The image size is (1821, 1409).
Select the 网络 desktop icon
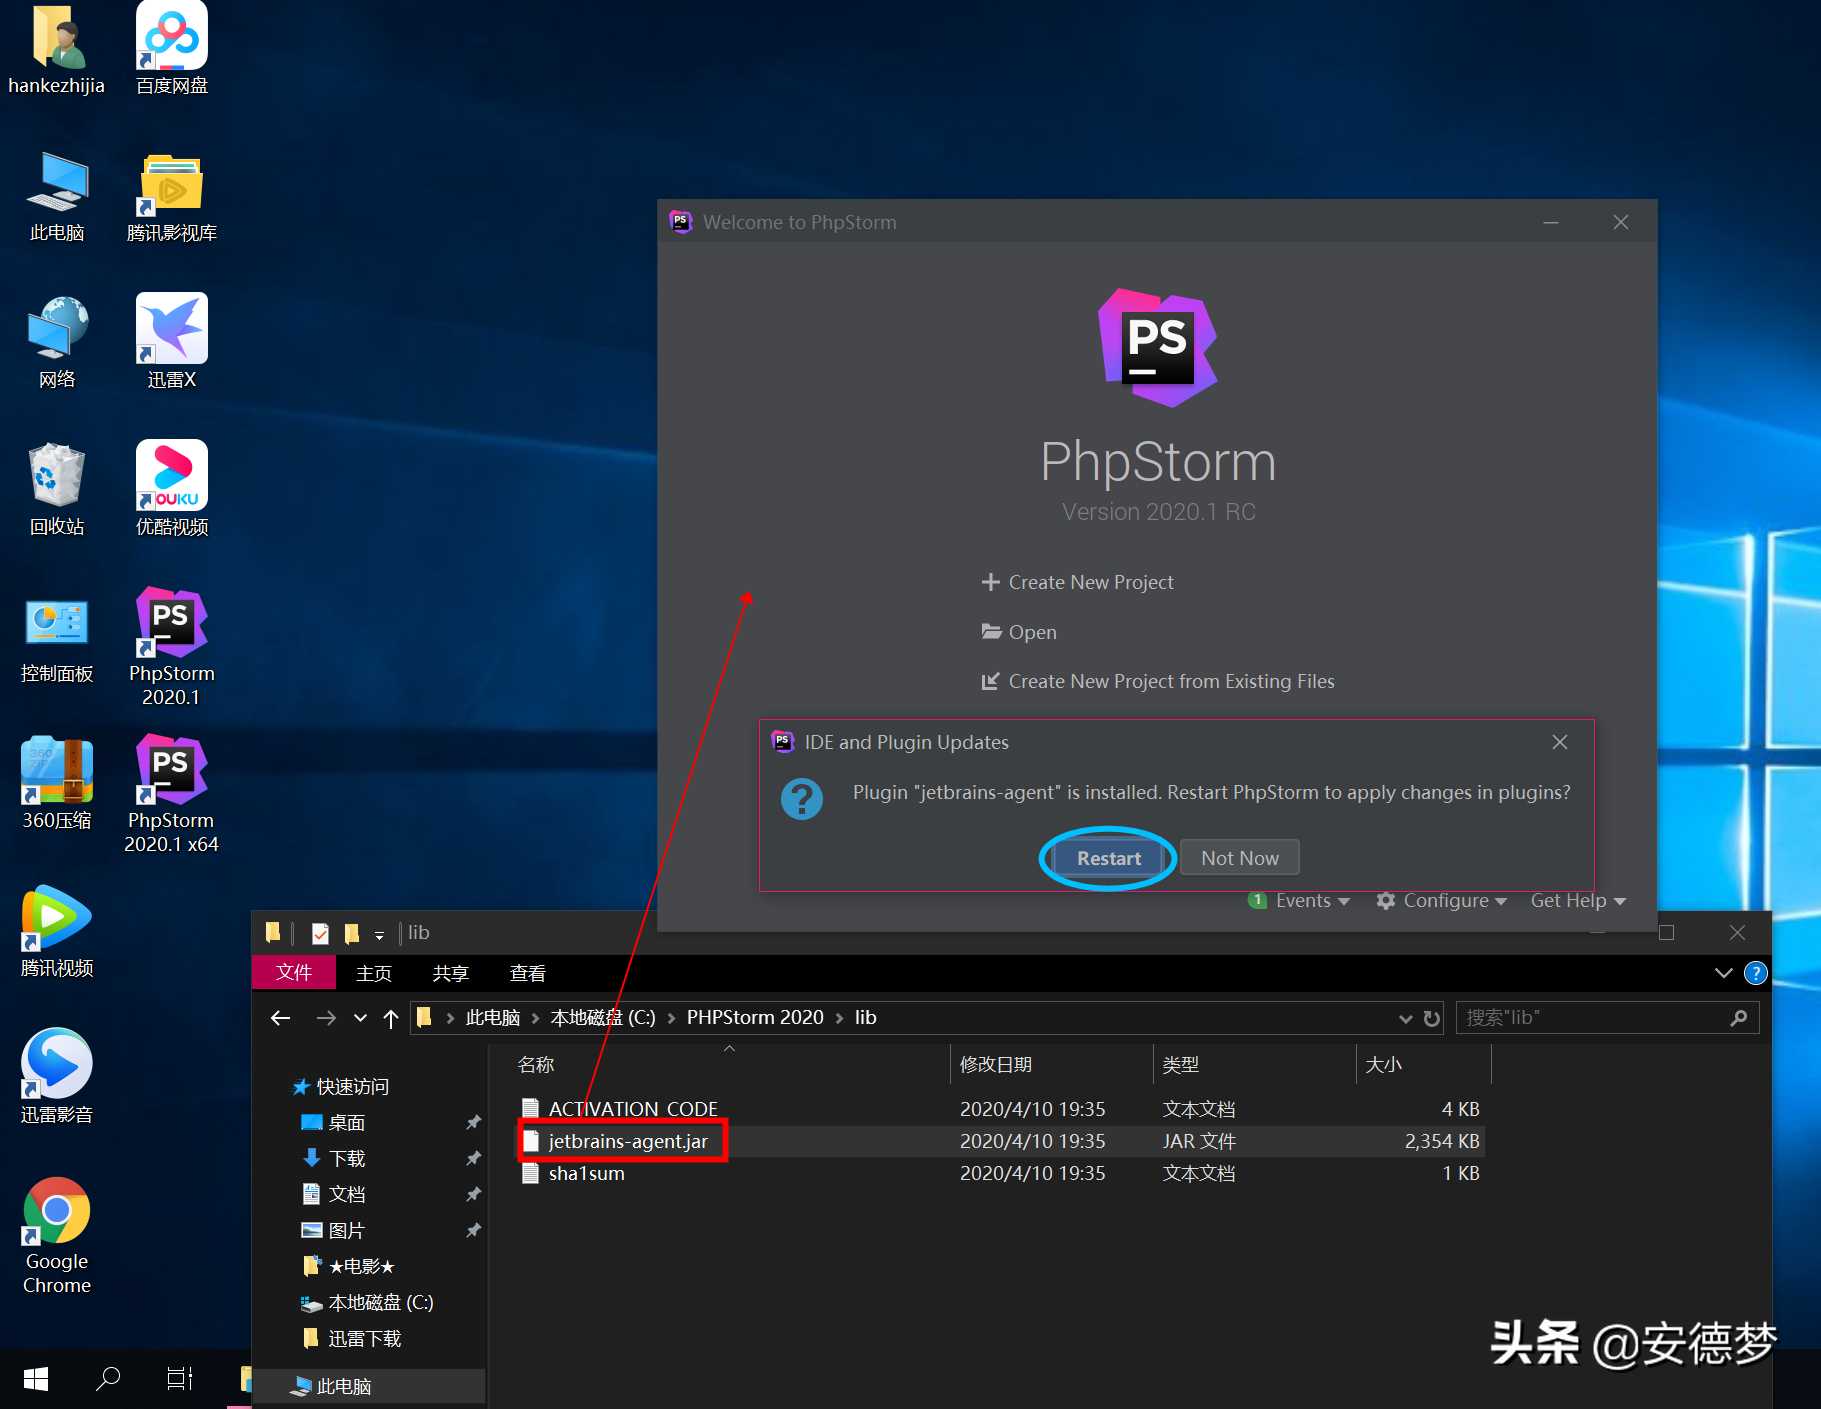[57, 343]
